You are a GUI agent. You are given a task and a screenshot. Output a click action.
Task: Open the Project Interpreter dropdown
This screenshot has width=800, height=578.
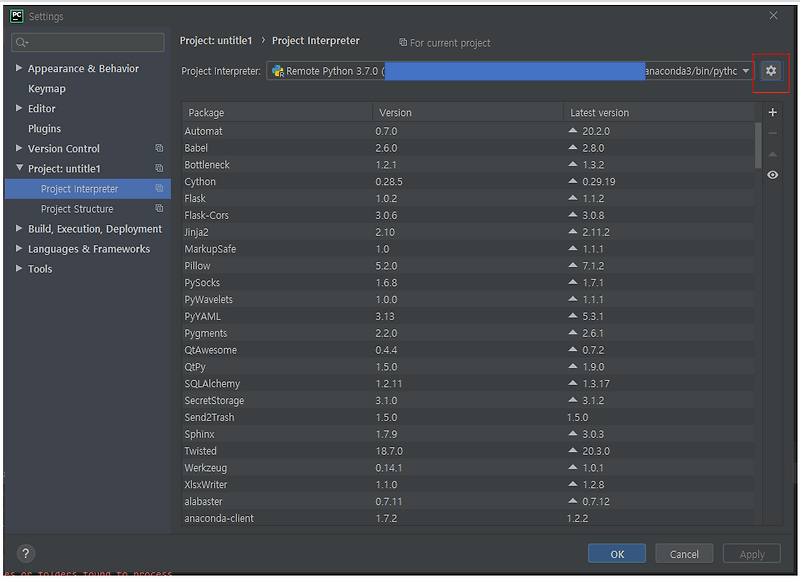[746, 71]
